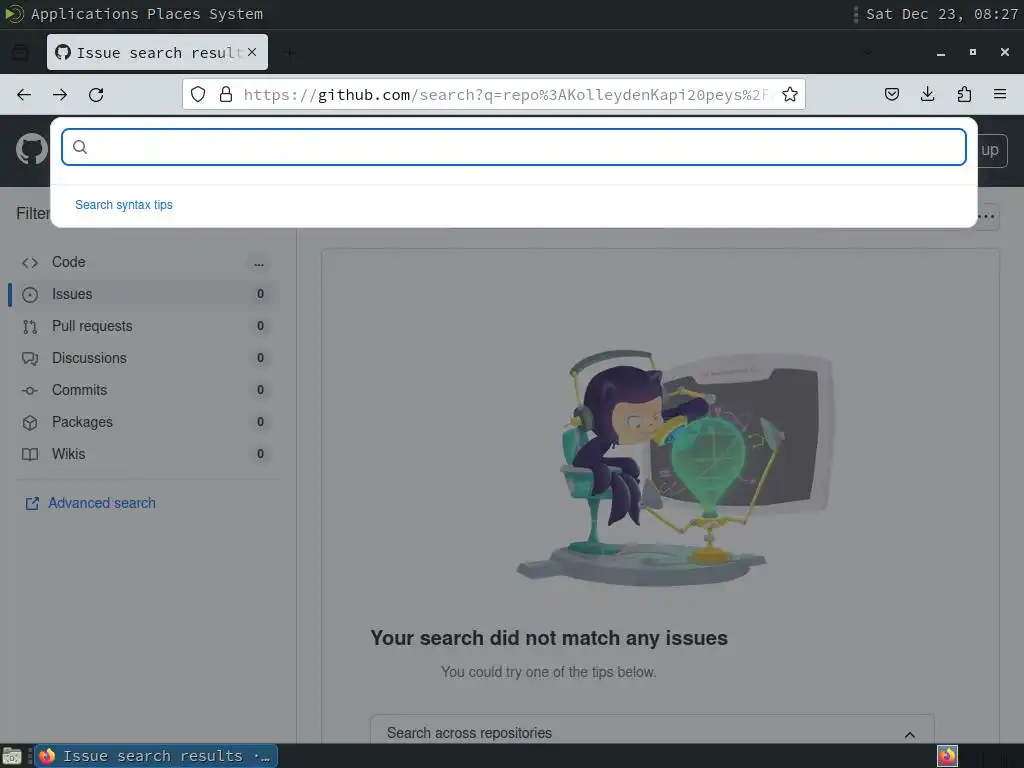Screen dimensions: 1024x768
Task: Open a new browser tab
Action: [289, 52]
